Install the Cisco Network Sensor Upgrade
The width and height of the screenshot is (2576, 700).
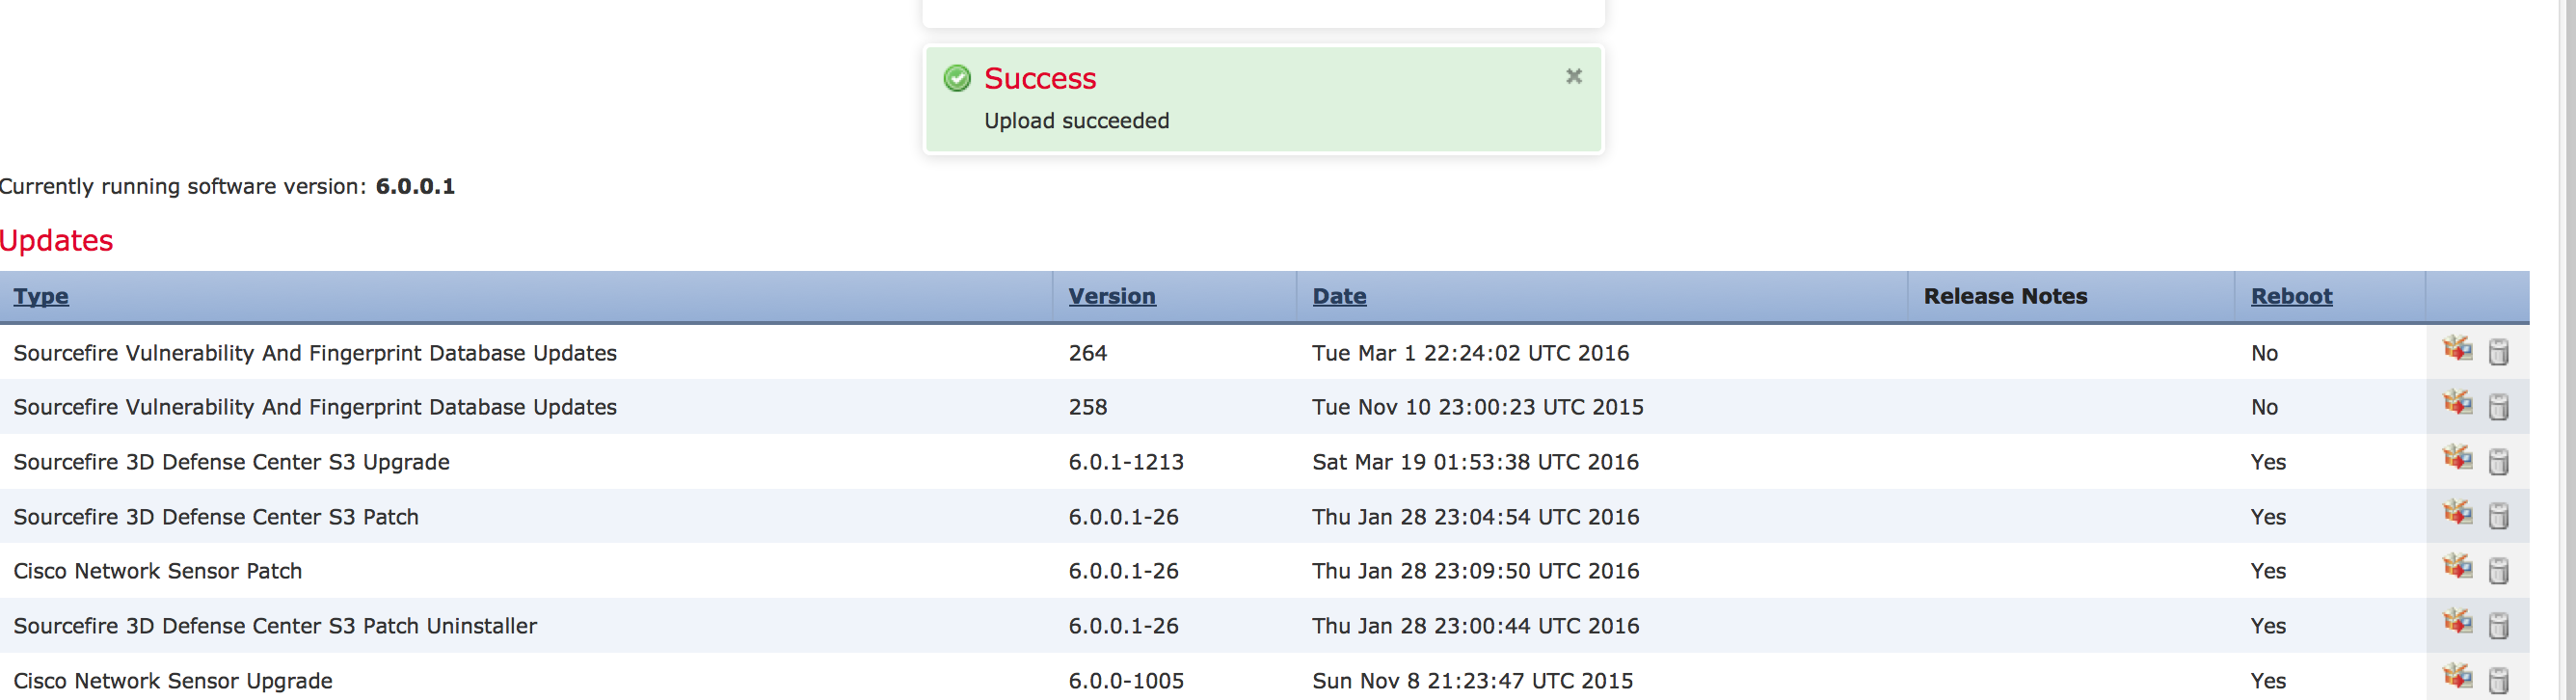(x=2457, y=676)
